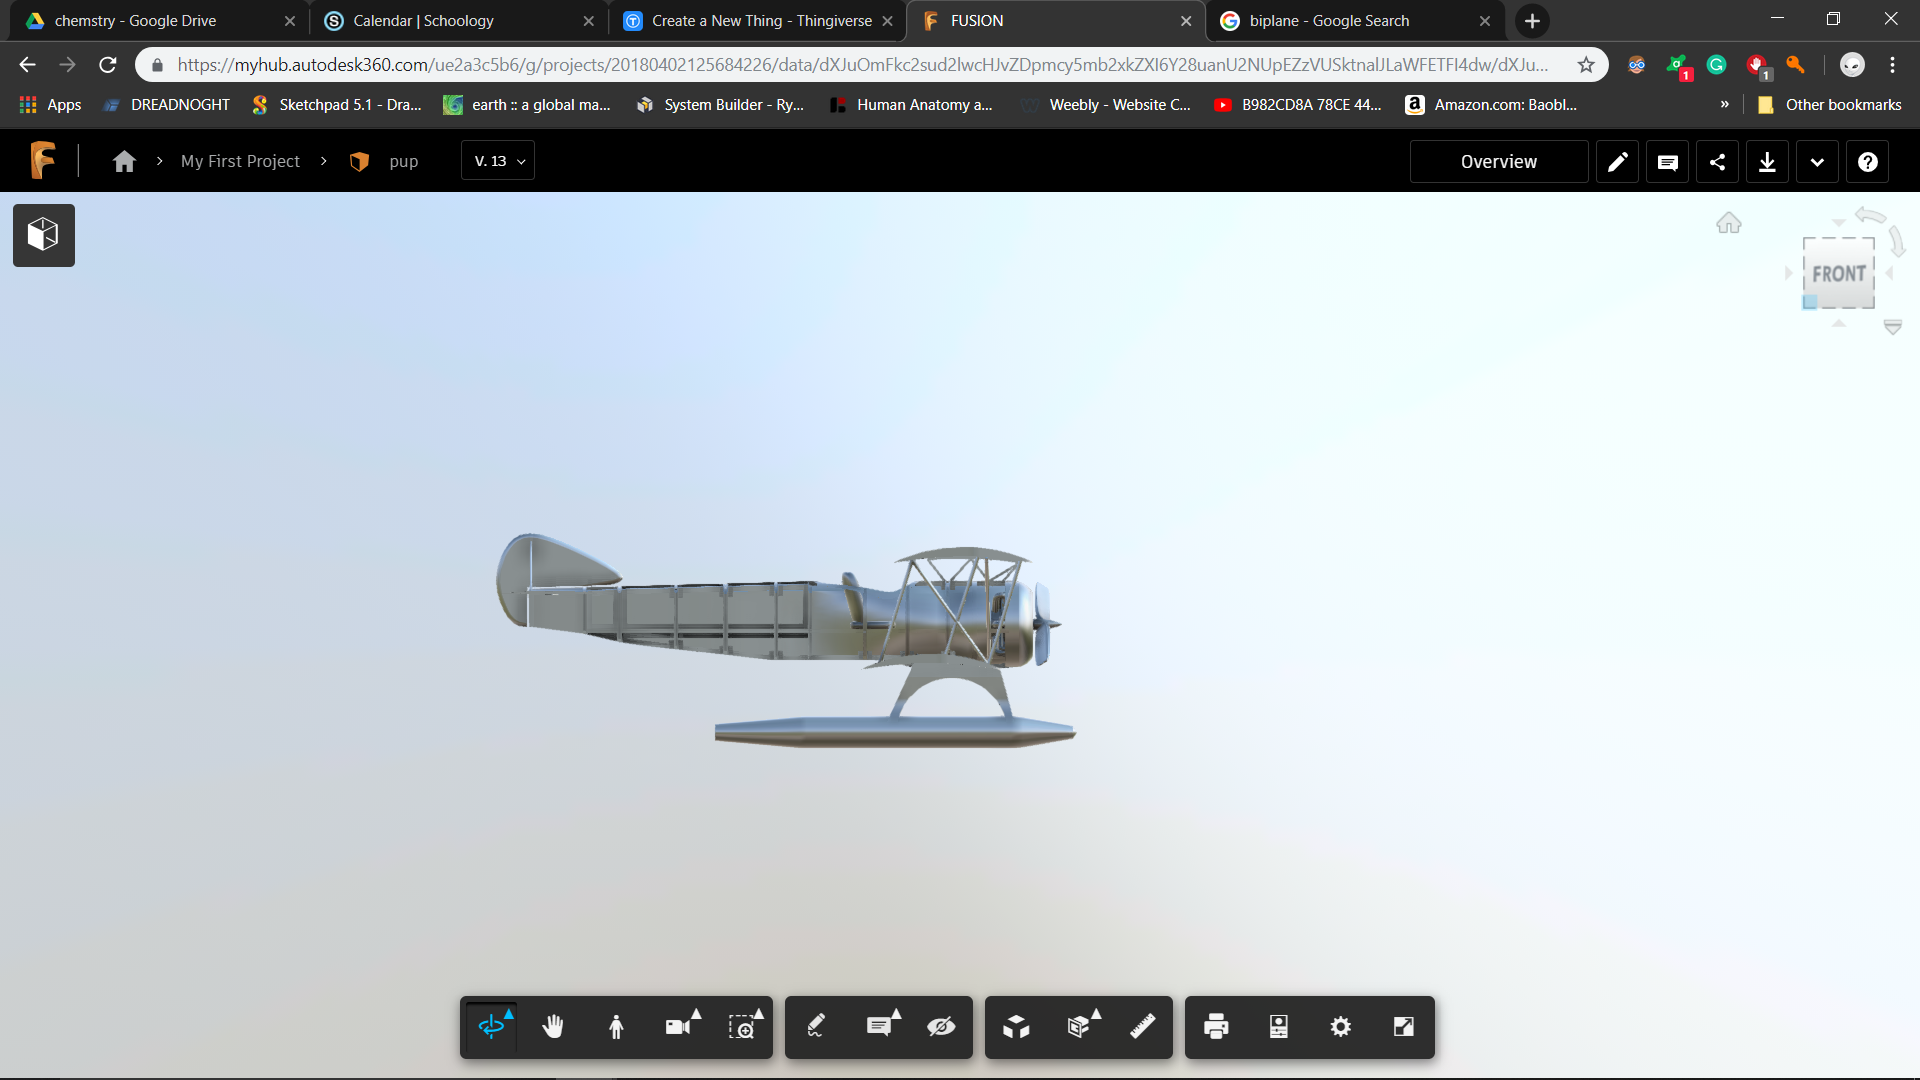Screen dimensions: 1920x1080
Task: Select the Pan hand tool
Action: click(x=553, y=1027)
